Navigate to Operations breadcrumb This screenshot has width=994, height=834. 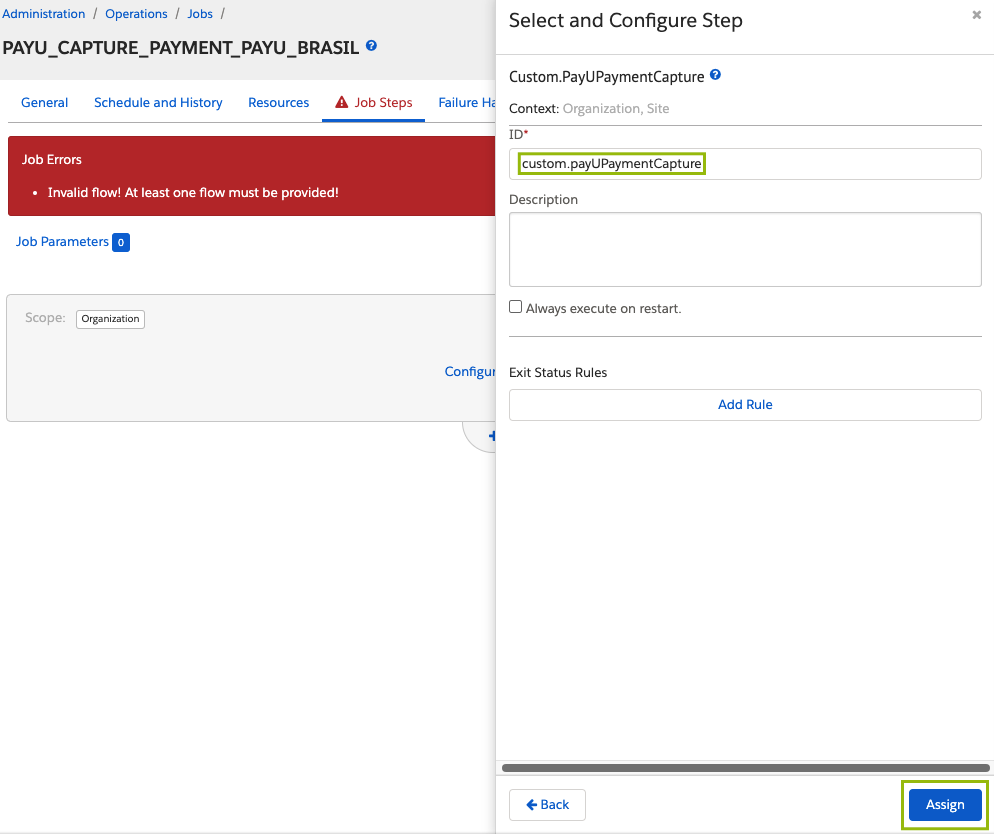tap(136, 14)
